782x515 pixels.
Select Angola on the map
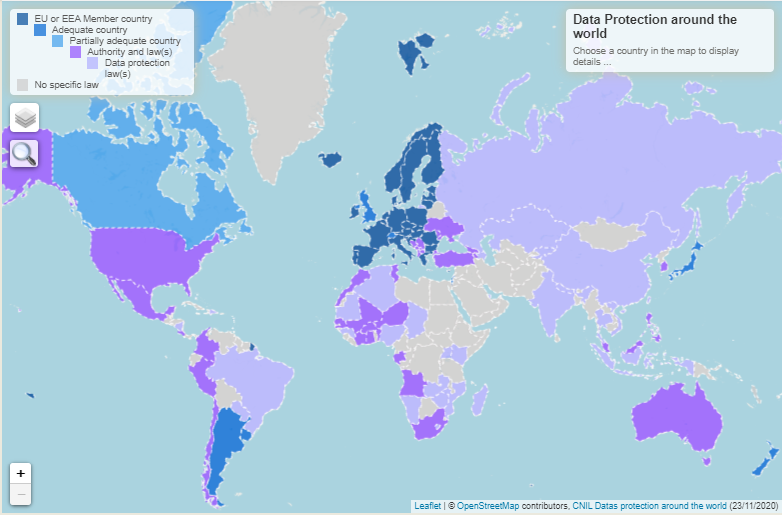pyautogui.click(x=413, y=384)
